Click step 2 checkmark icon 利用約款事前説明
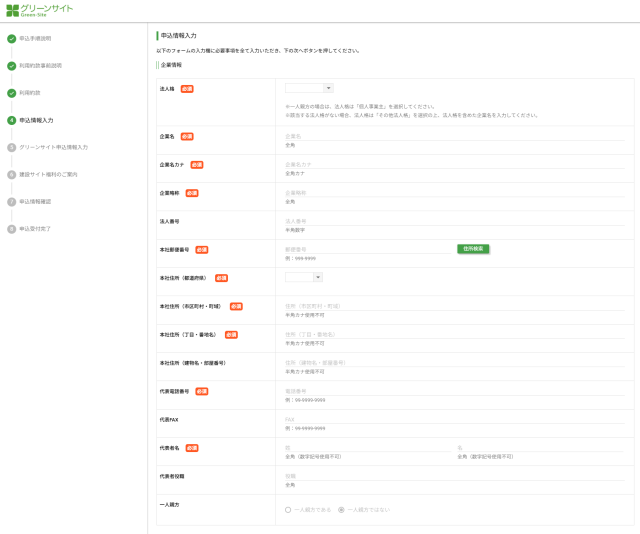The width and height of the screenshot is (640, 534). click(x=12, y=66)
